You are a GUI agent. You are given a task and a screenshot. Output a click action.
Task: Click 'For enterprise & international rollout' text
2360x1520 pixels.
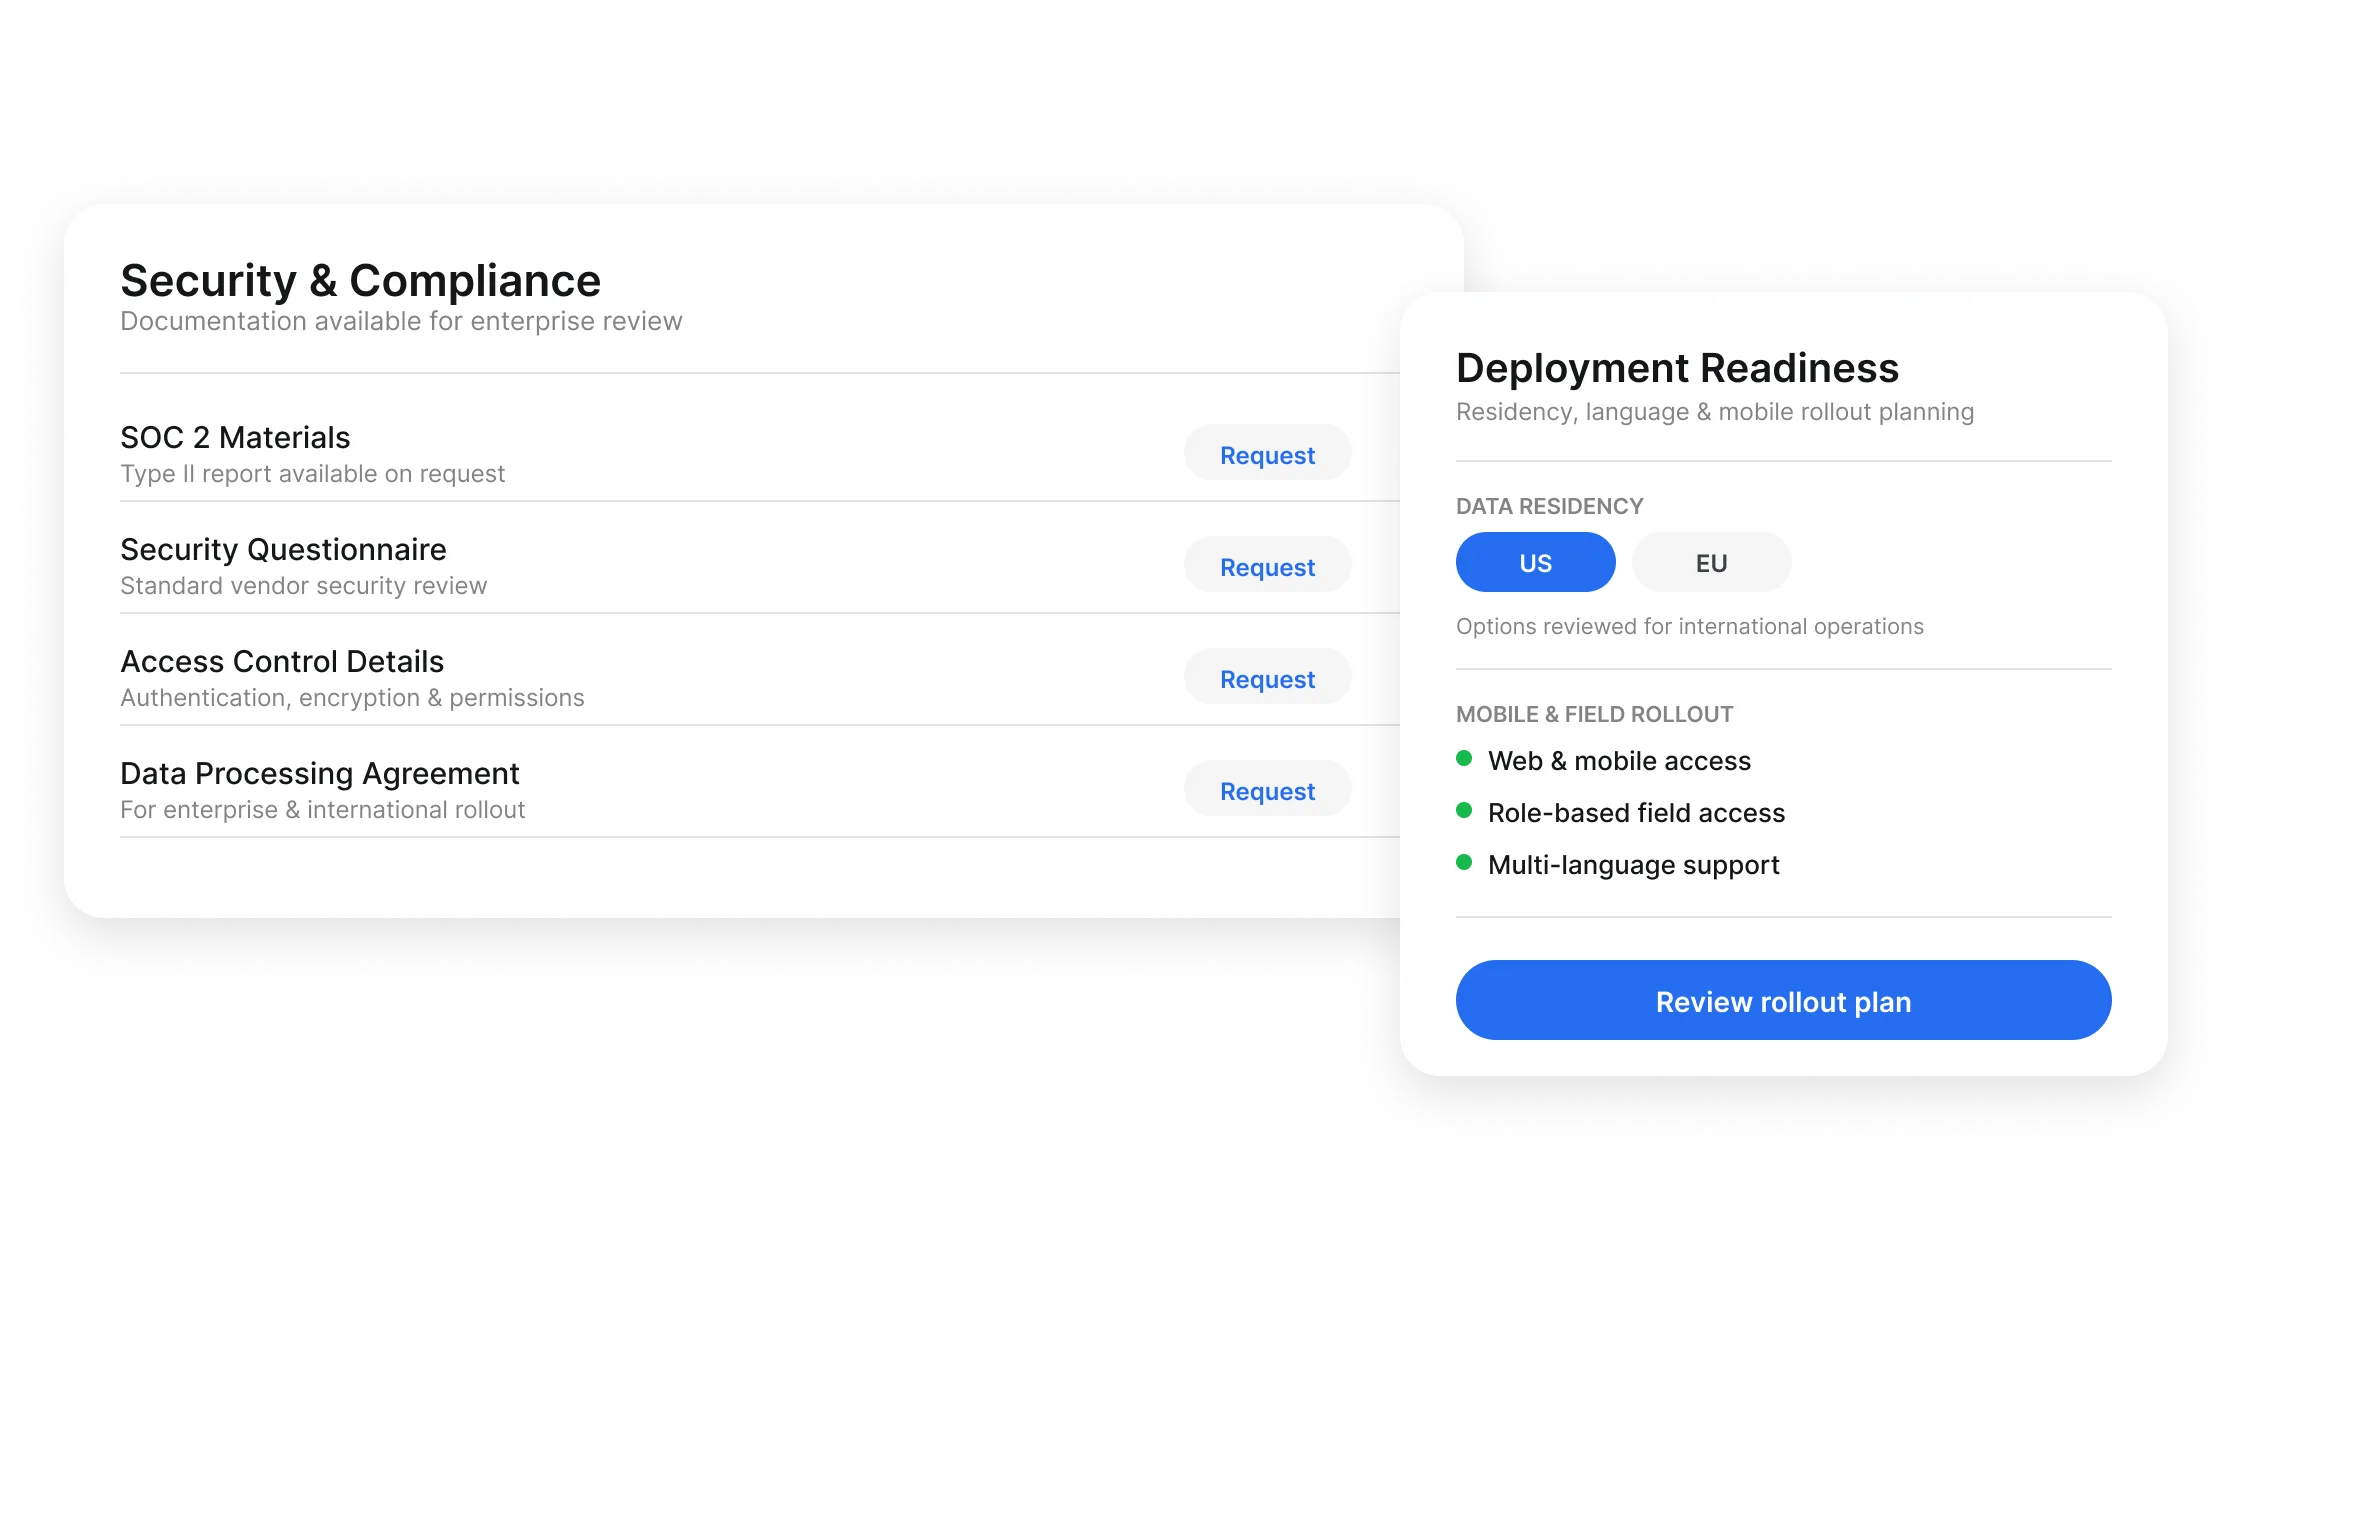[x=323, y=810]
